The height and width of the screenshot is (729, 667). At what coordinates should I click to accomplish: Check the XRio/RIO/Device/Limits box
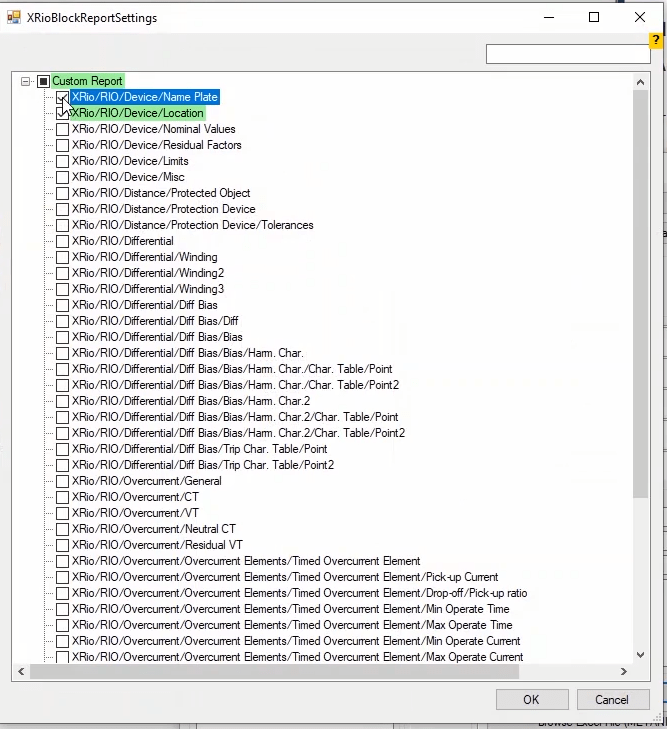coord(62,161)
